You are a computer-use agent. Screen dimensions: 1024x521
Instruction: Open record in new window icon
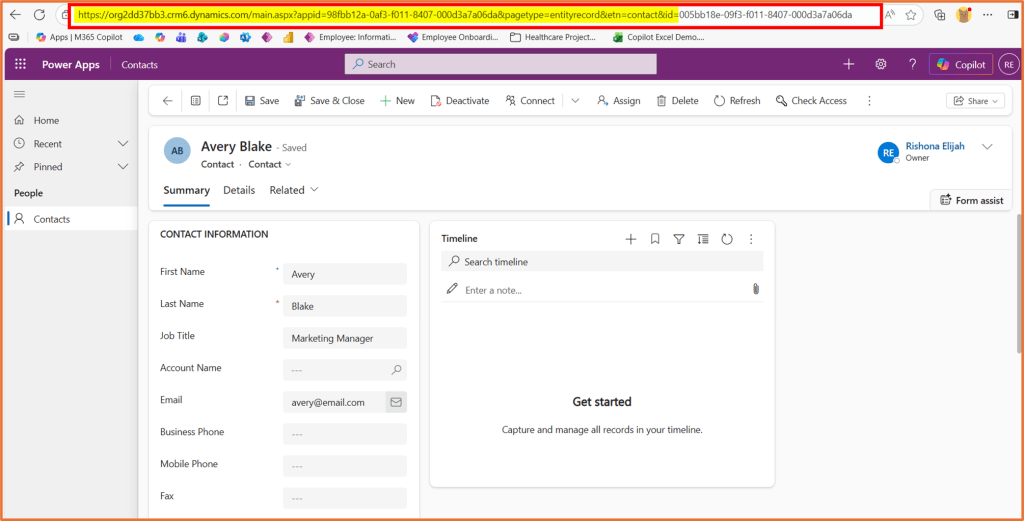click(223, 101)
